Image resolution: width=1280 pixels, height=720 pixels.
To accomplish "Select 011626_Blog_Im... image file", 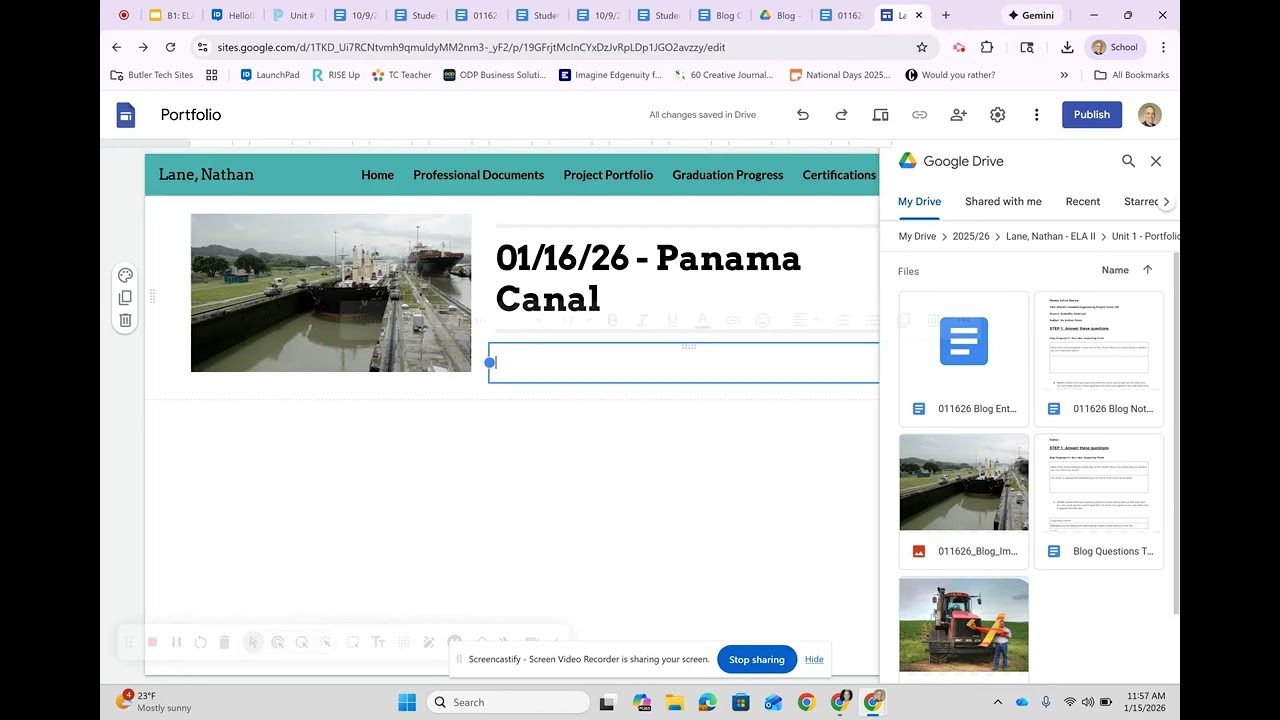I will point(964,501).
